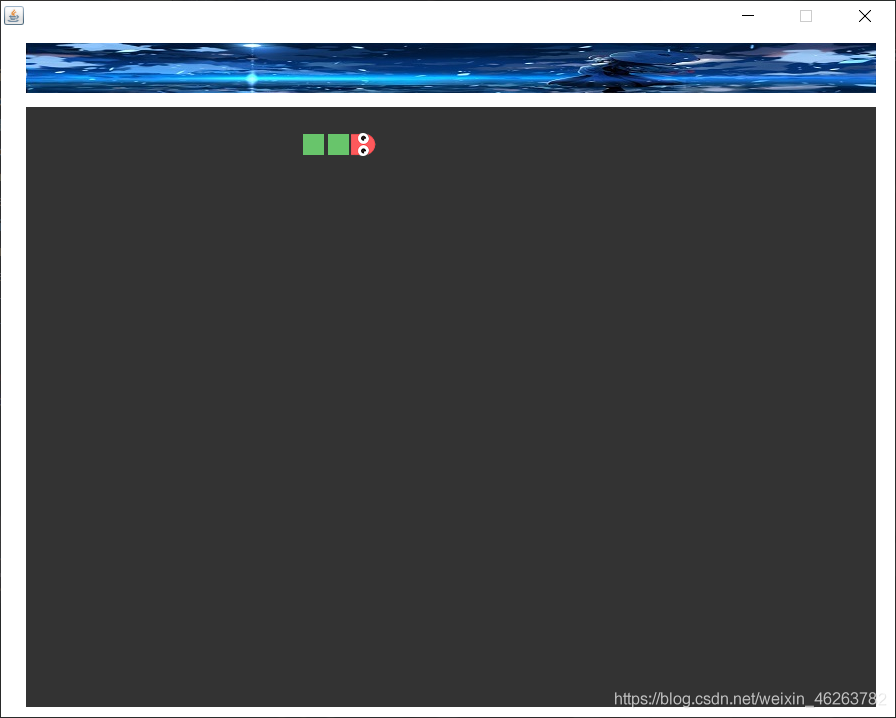This screenshot has height=718, width=896.
Task: Click the disabled maximize window button
Action: coord(806,15)
